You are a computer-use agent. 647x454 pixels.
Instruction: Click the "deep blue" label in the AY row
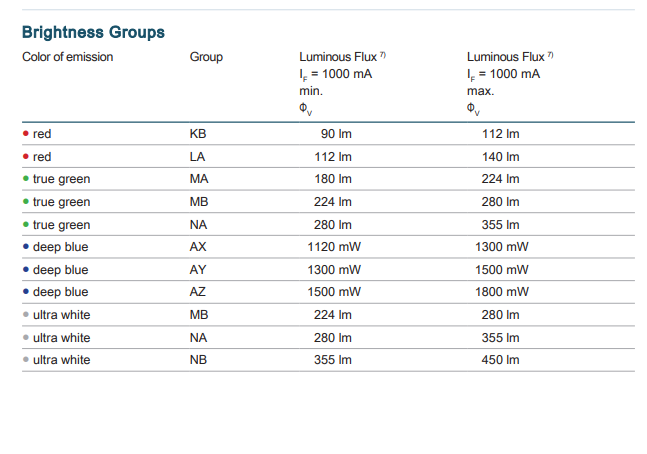[x=60, y=270]
